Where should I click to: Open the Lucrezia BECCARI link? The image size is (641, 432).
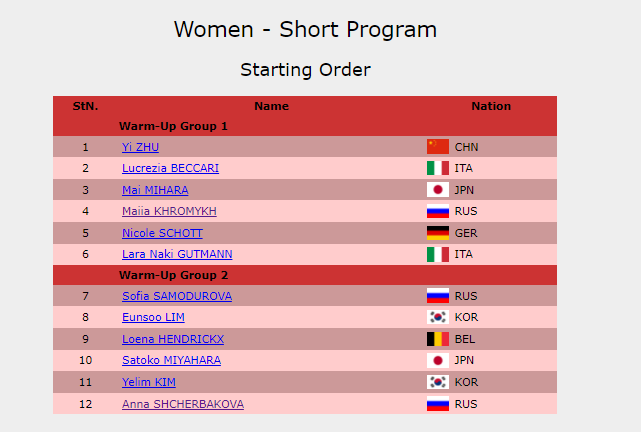(x=170, y=168)
